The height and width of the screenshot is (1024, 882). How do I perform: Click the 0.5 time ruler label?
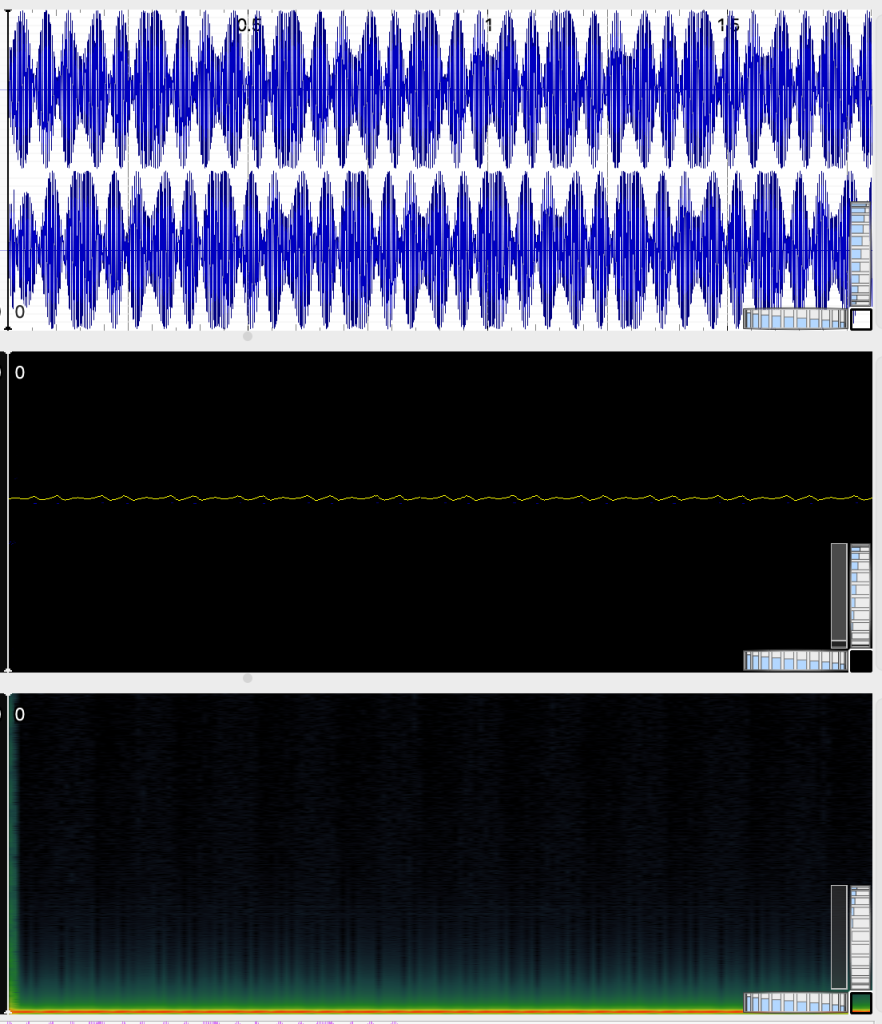pos(249,25)
